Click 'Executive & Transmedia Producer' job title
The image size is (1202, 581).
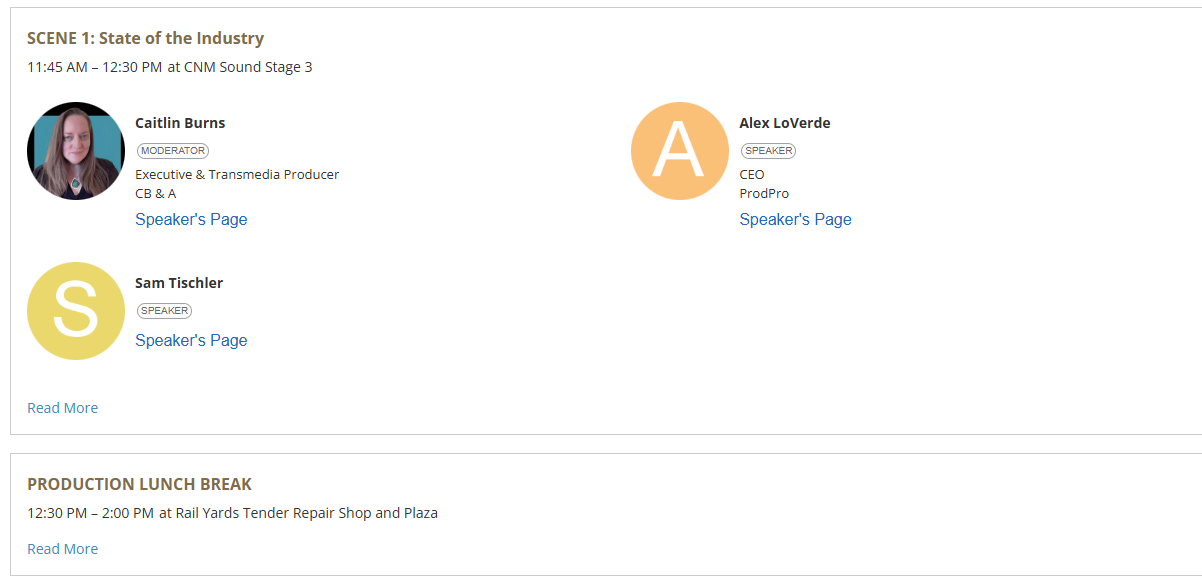coord(237,174)
